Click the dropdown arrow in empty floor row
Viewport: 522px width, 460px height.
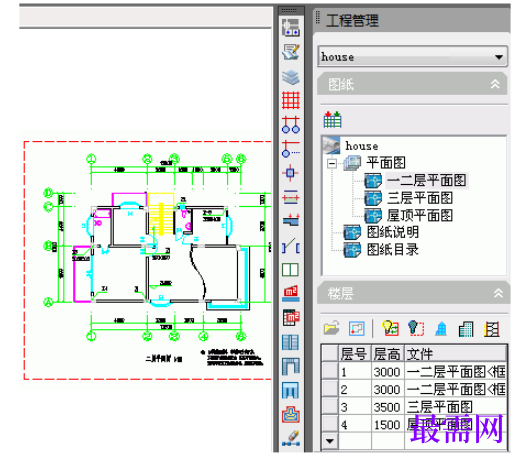coord(330,441)
